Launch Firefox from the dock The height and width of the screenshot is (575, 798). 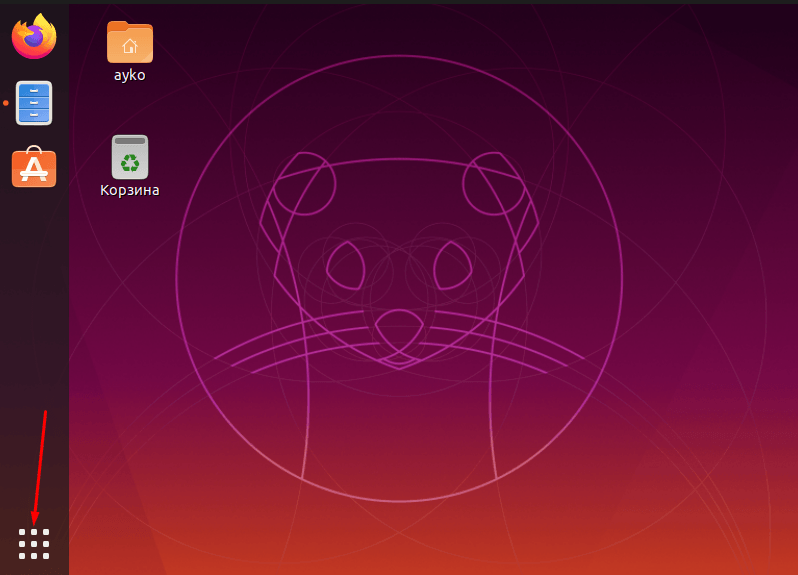pyautogui.click(x=34, y=37)
